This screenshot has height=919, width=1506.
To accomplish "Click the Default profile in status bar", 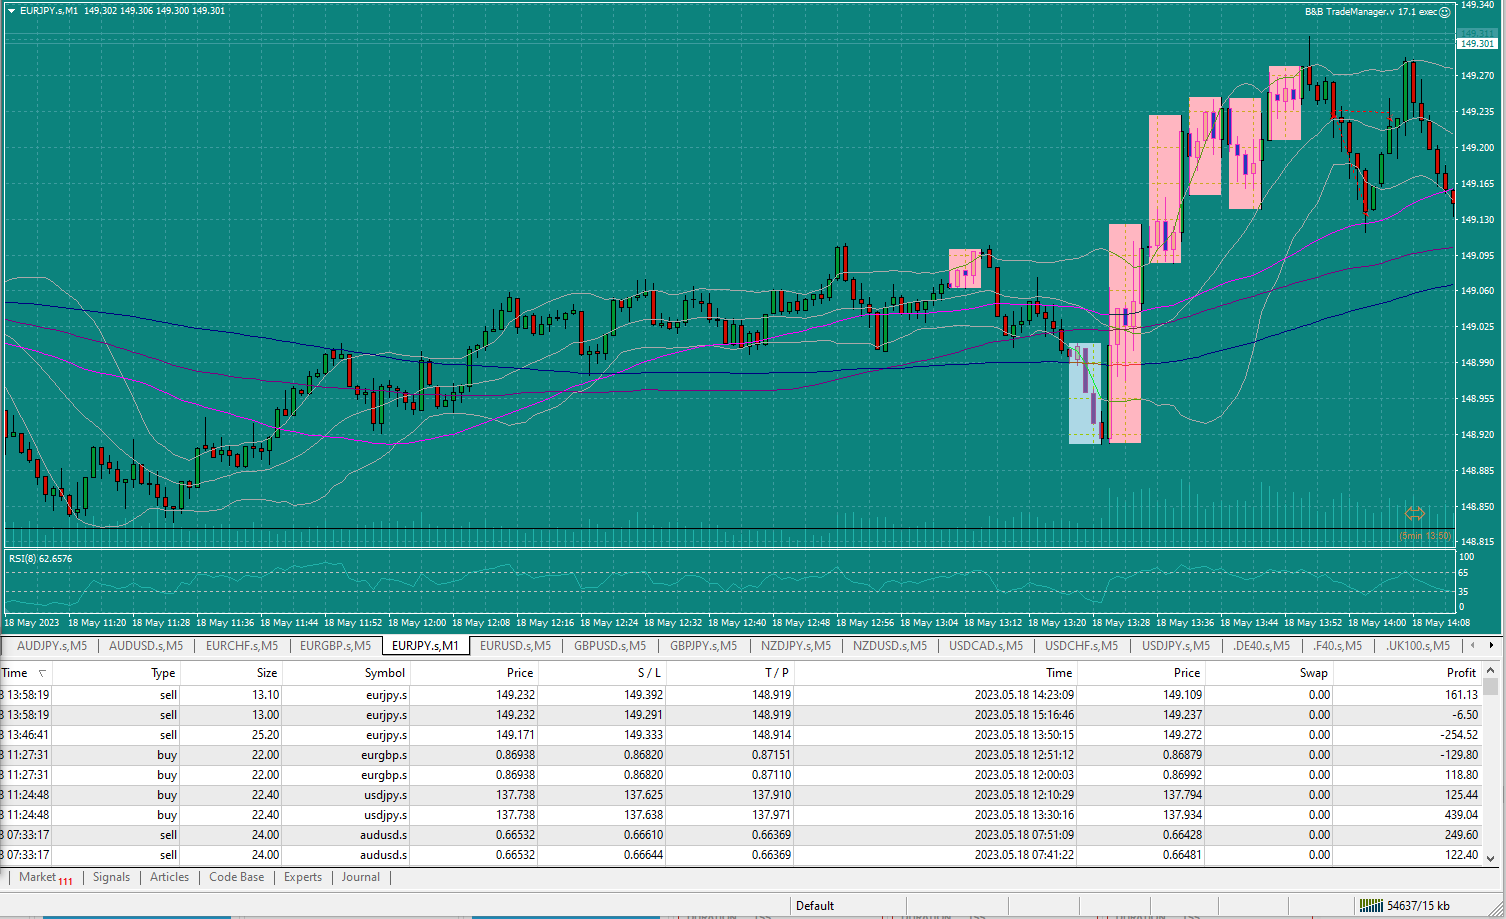I will pos(815,906).
